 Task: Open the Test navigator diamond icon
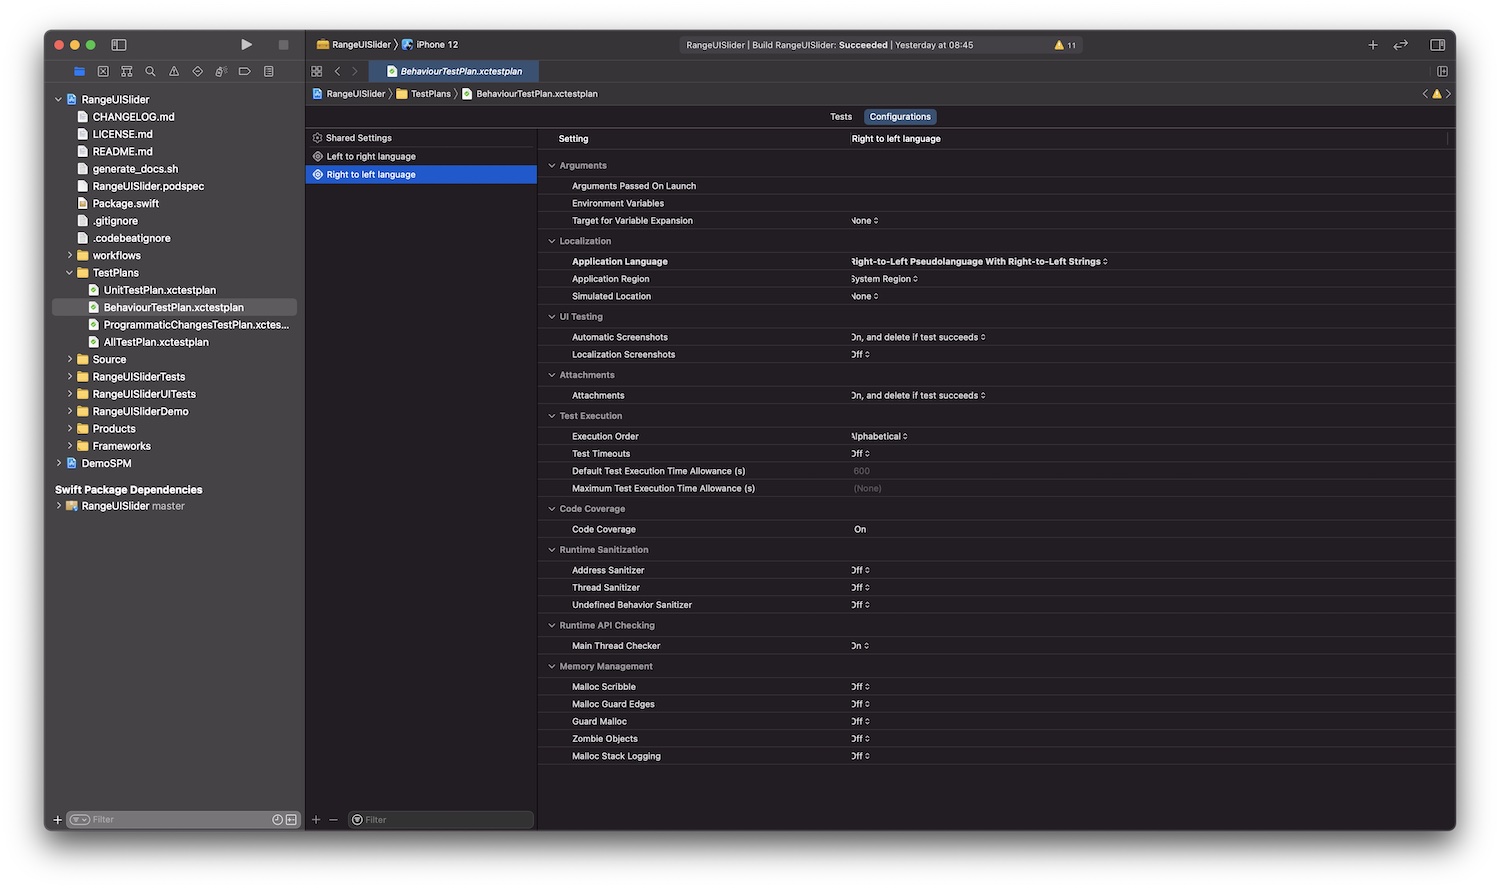pos(197,72)
